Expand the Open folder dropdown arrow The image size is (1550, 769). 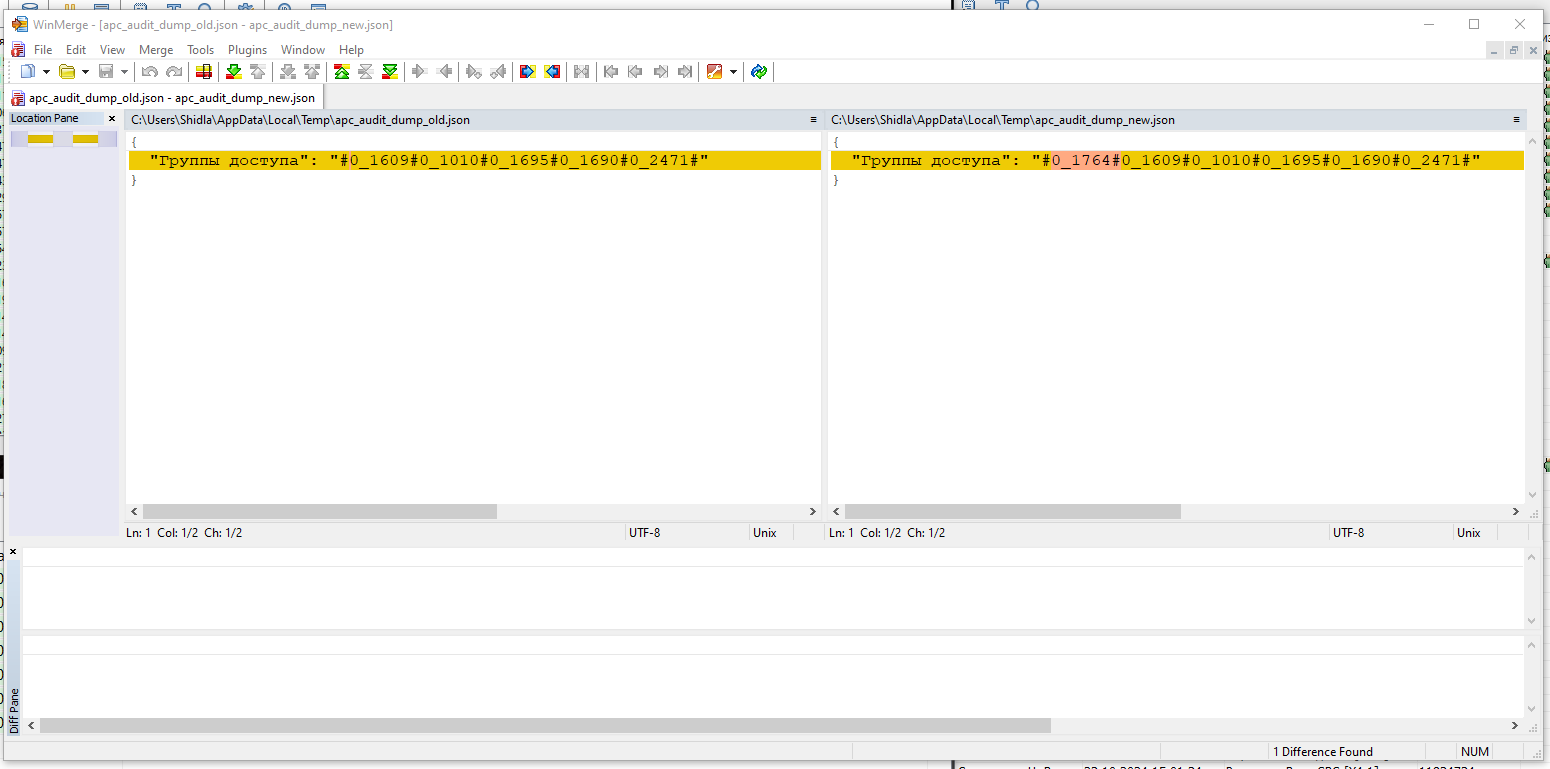click(85, 72)
